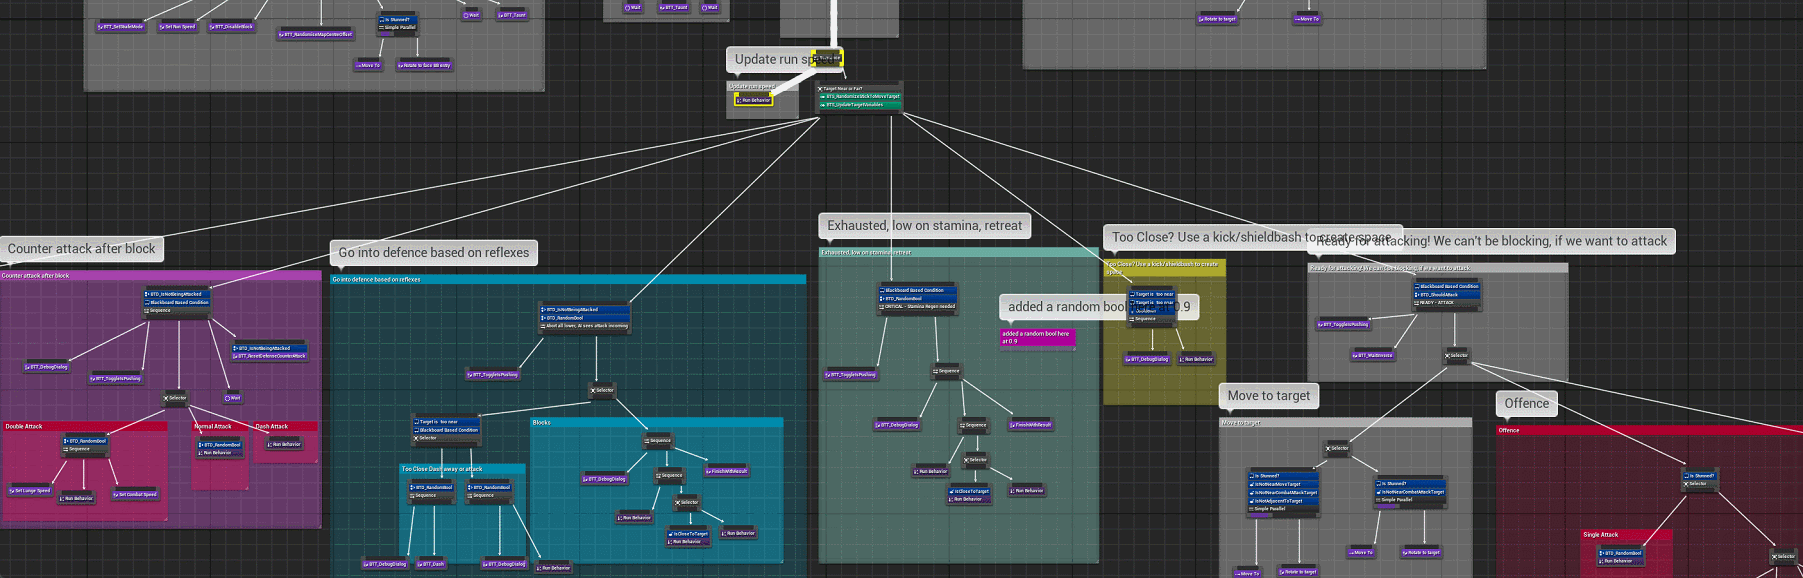Click the BTT_Dash task node
The width and height of the screenshot is (1803, 578).
coord(431,564)
